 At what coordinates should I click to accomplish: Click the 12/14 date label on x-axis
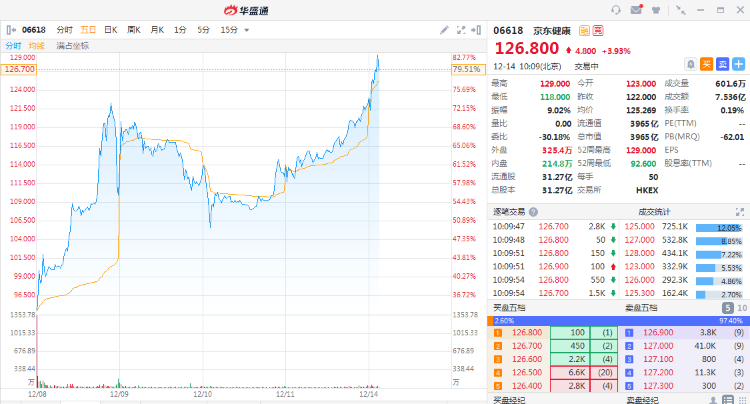coord(368,394)
